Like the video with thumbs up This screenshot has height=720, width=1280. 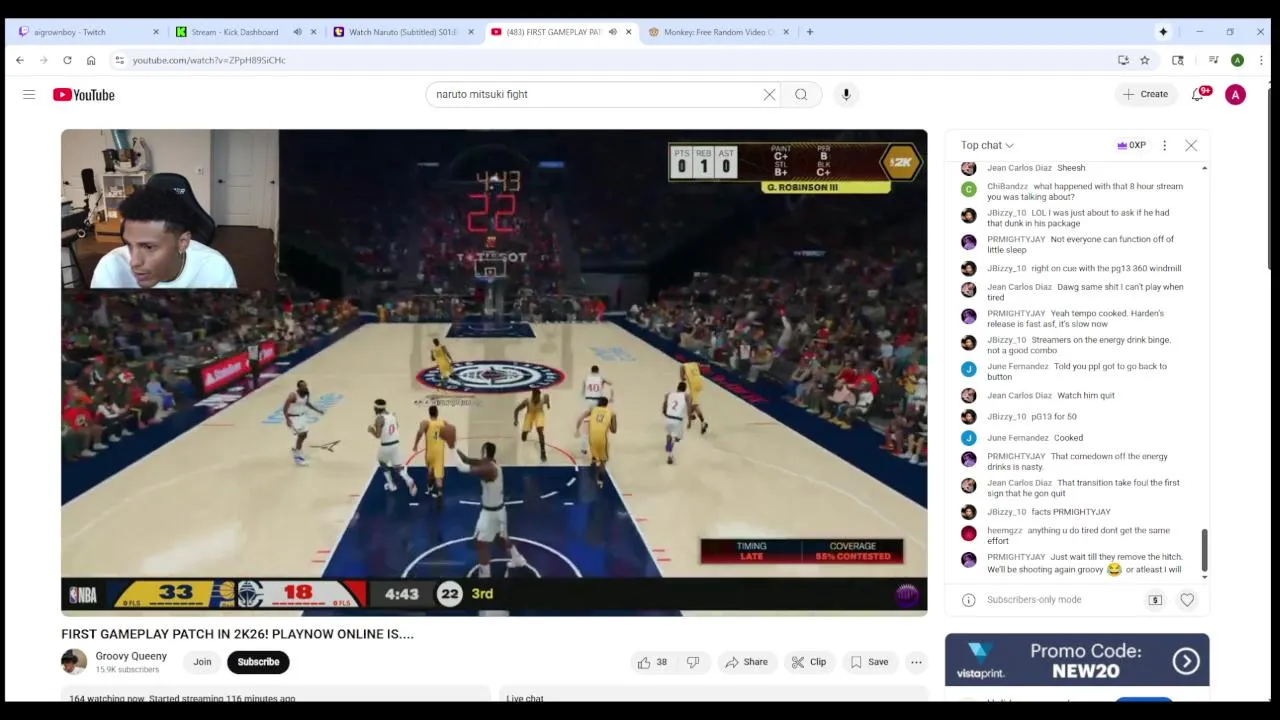pyautogui.click(x=652, y=662)
